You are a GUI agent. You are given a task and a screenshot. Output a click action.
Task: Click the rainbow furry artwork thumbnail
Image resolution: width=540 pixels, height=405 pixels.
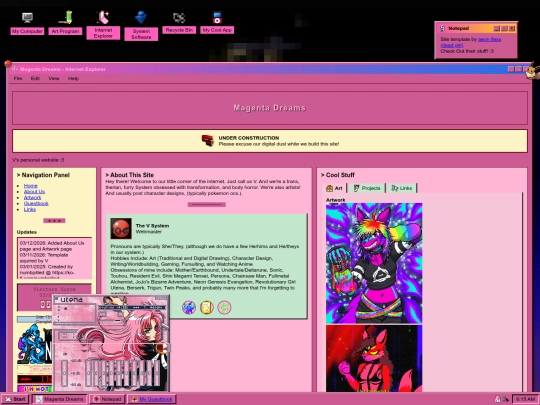(374, 263)
